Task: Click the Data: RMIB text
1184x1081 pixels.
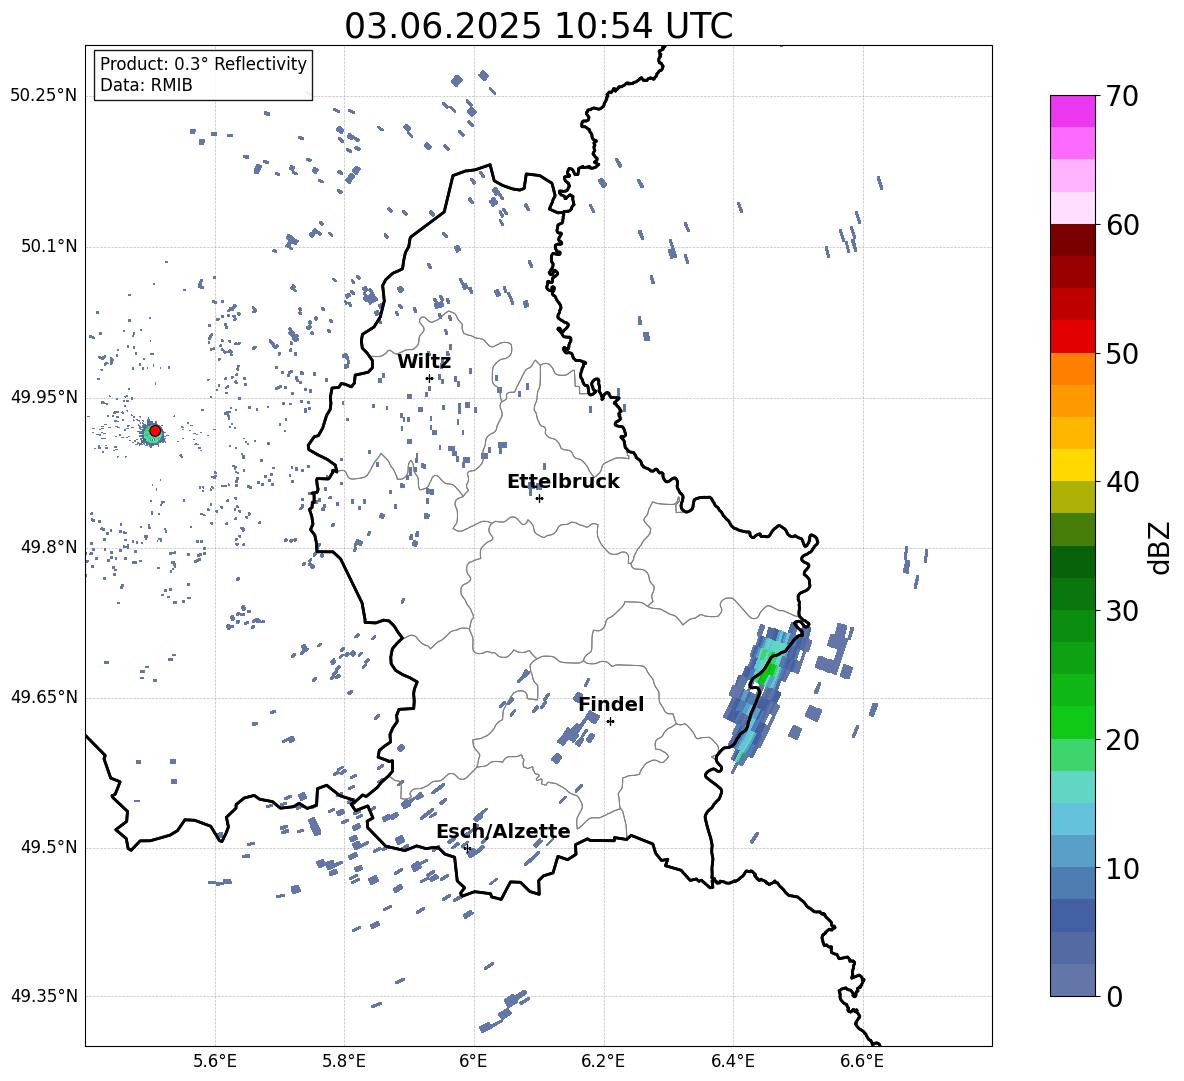Action: tap(146, 85)
